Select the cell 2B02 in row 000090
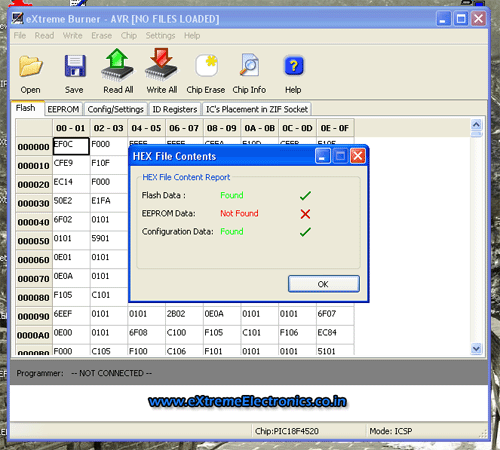500x450 pixels. pos(184,316)
